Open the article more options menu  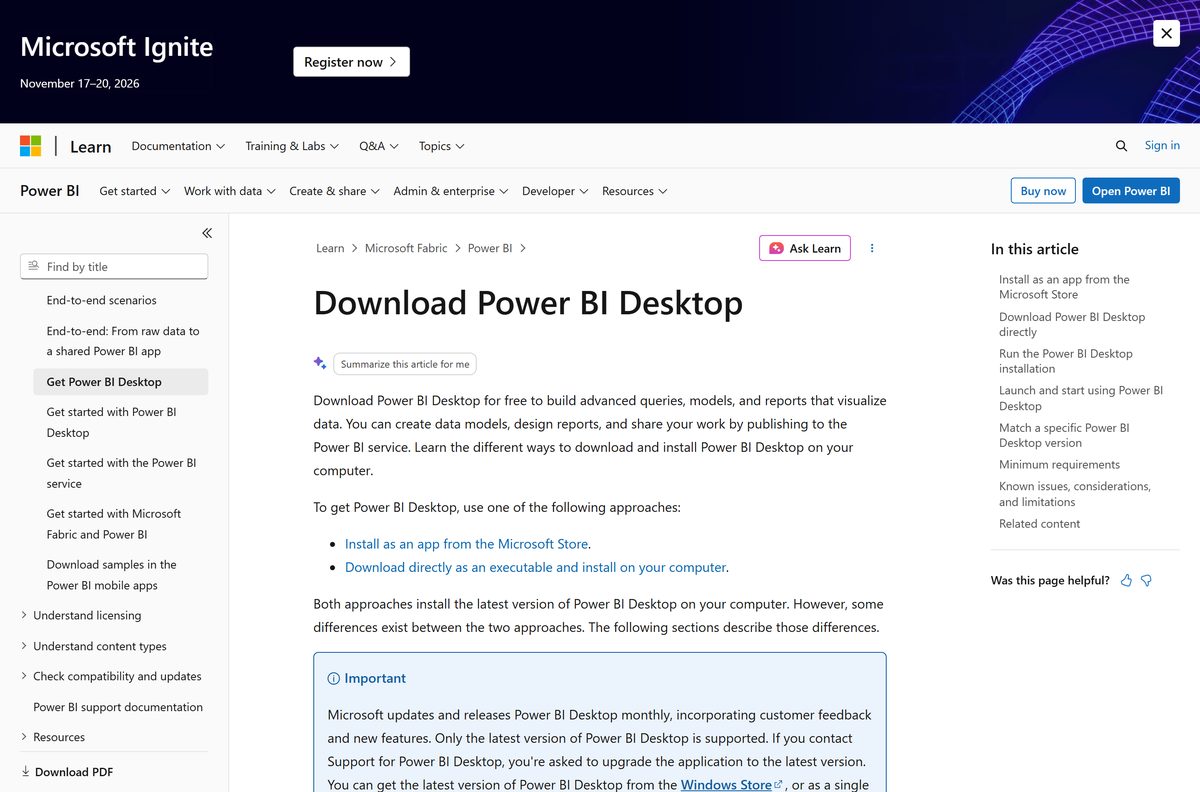pyautogui.click(x=872, y=248)
